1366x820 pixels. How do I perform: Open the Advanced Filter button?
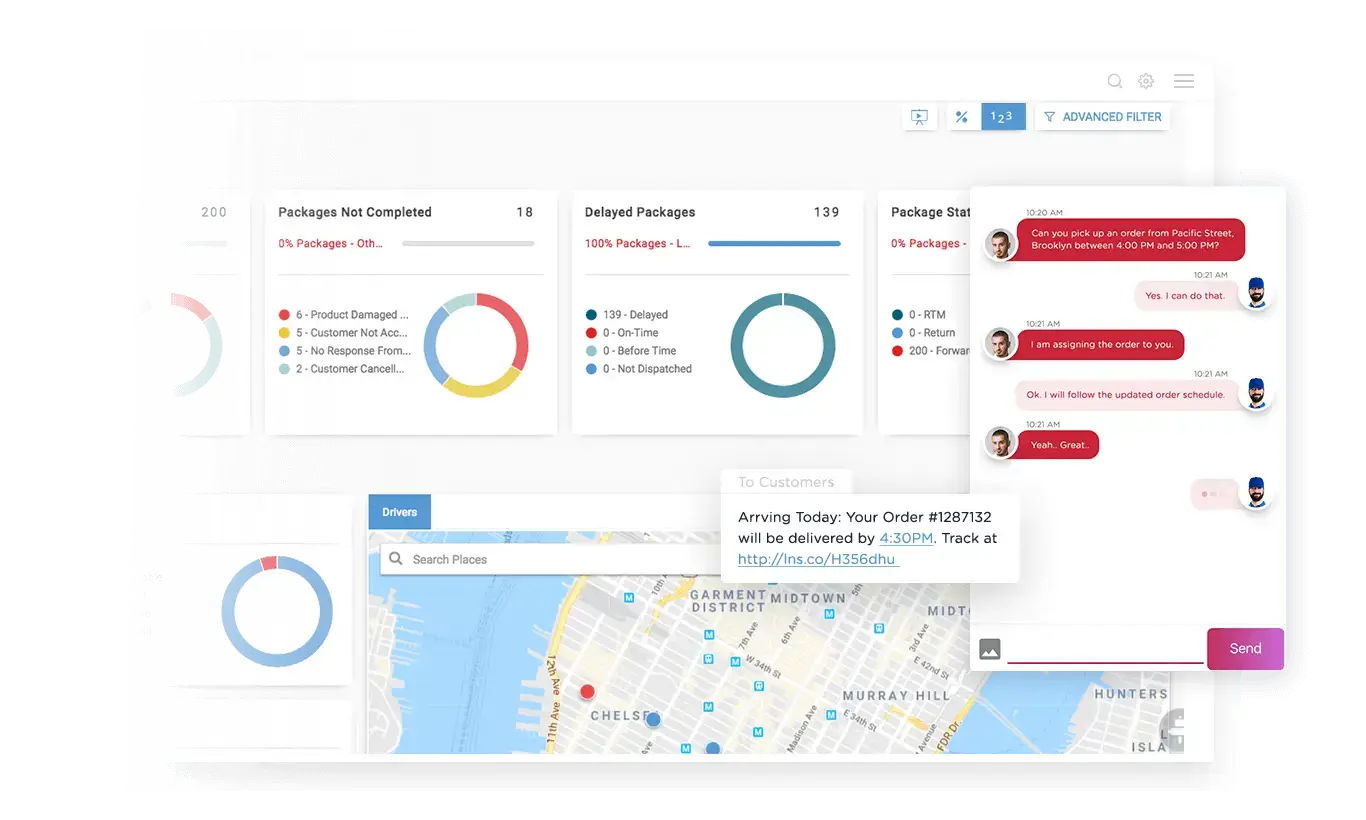[1103, 117]
